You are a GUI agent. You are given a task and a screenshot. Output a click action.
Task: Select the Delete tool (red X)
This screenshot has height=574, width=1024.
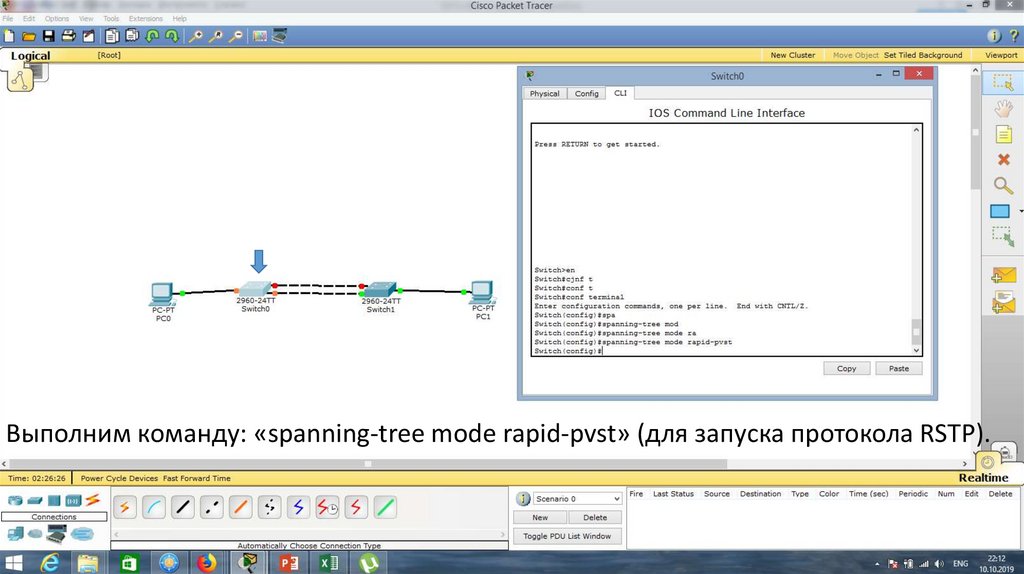(x=1003, y=159)
